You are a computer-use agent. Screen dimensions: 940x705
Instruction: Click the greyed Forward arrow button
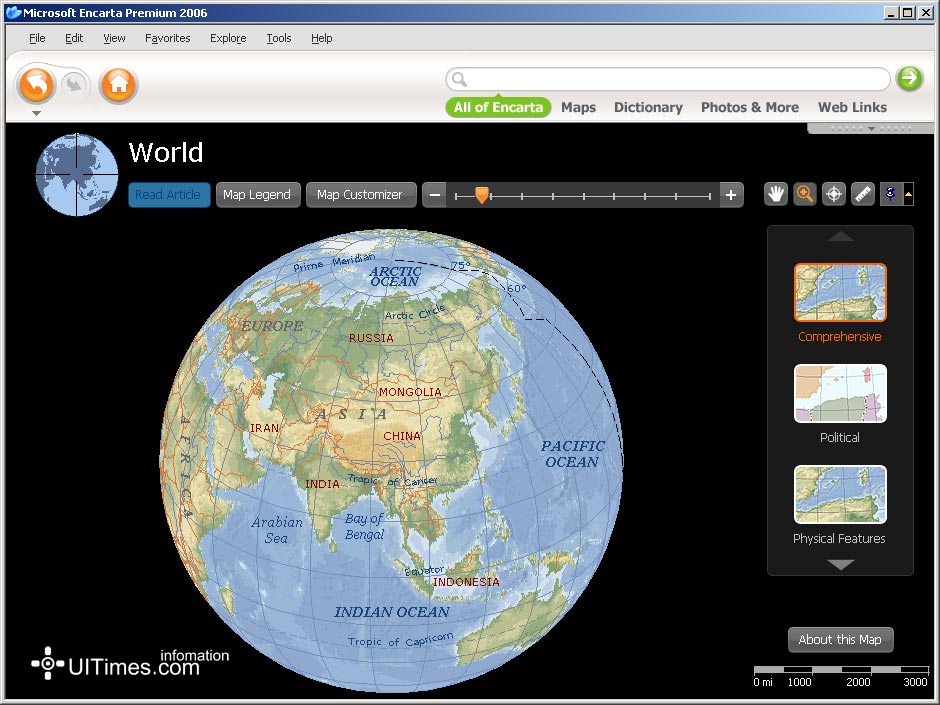click(74, 84)
